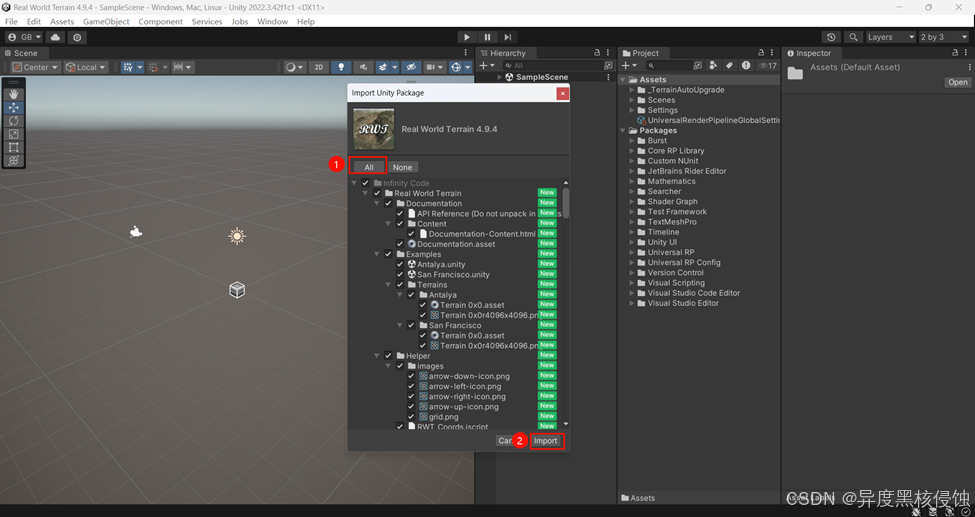Image resolution: width=975 pixels, height=517 pixels.
Task: Open the GameObject menu
Action: pyautogui.click(x=106, y=21)
